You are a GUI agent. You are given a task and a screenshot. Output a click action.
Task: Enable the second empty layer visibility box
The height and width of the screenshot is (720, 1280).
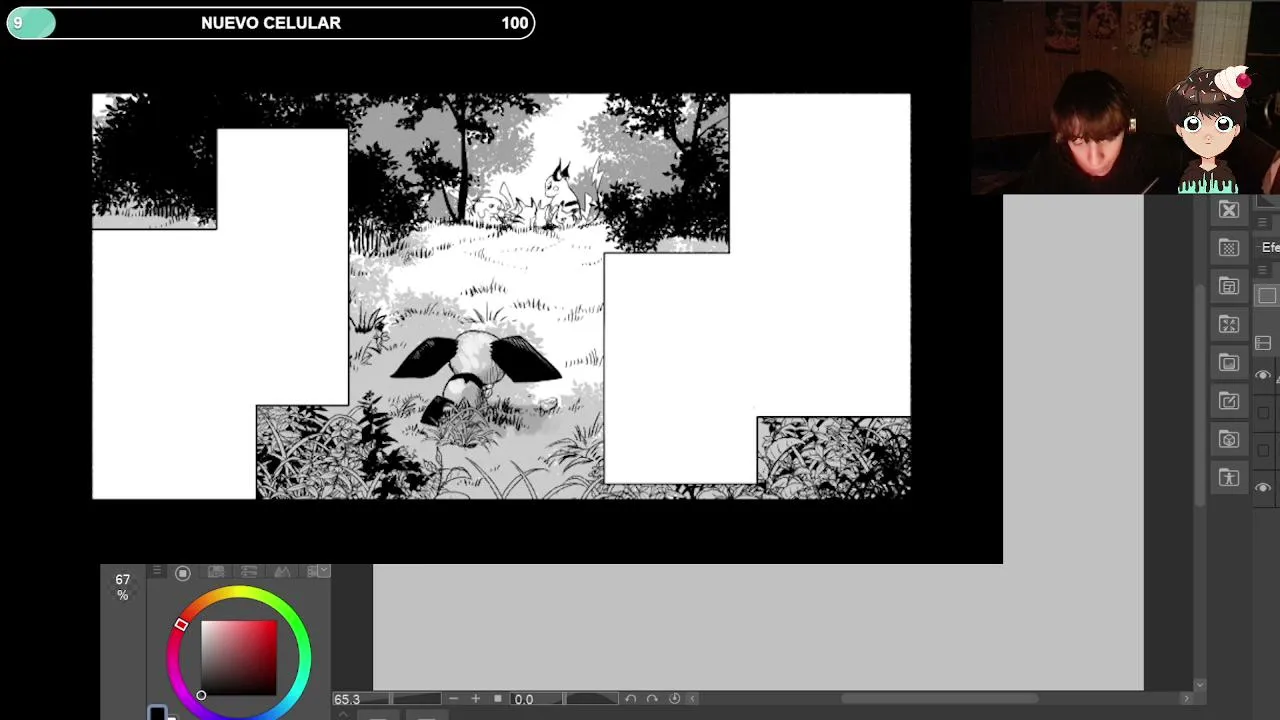(1264, 450)
